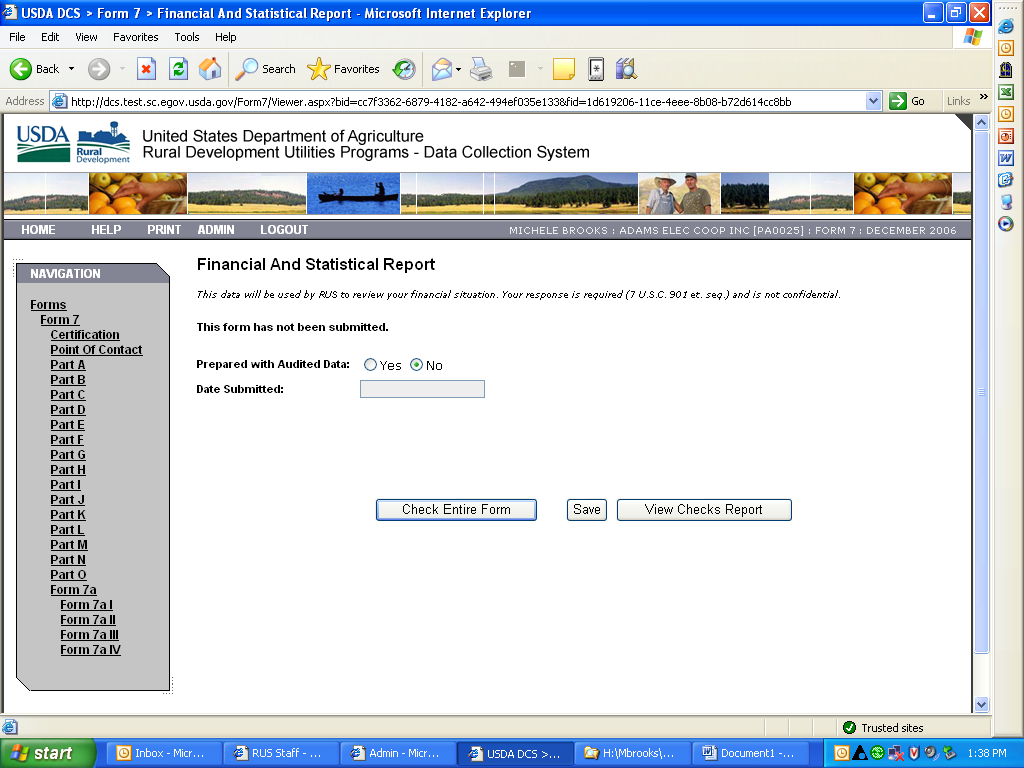
Task: Click HELP in the site nav bar
Action: tap(106, 230)
